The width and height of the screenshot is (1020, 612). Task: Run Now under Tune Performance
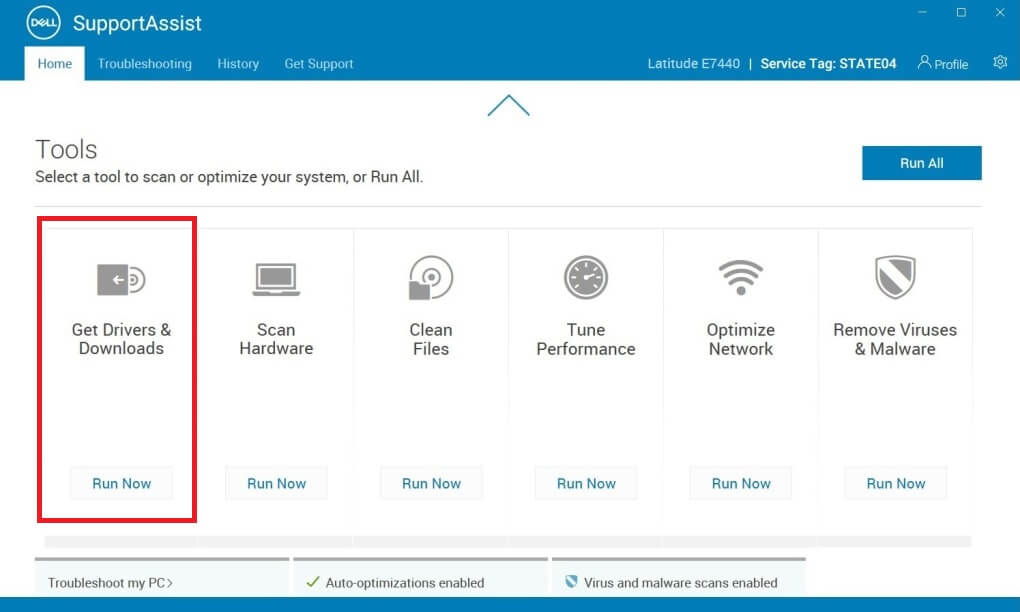point(586,483)
